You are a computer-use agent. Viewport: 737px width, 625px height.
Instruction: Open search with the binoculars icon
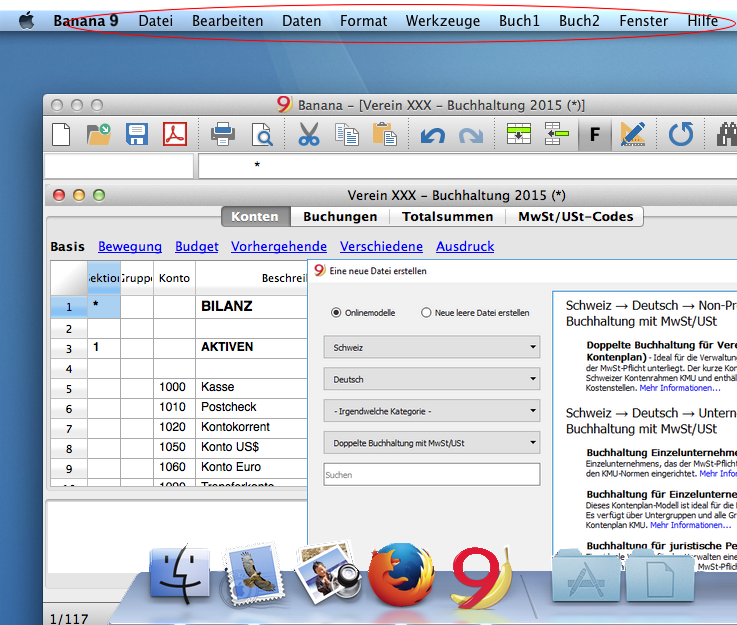[x=727, y=135]
